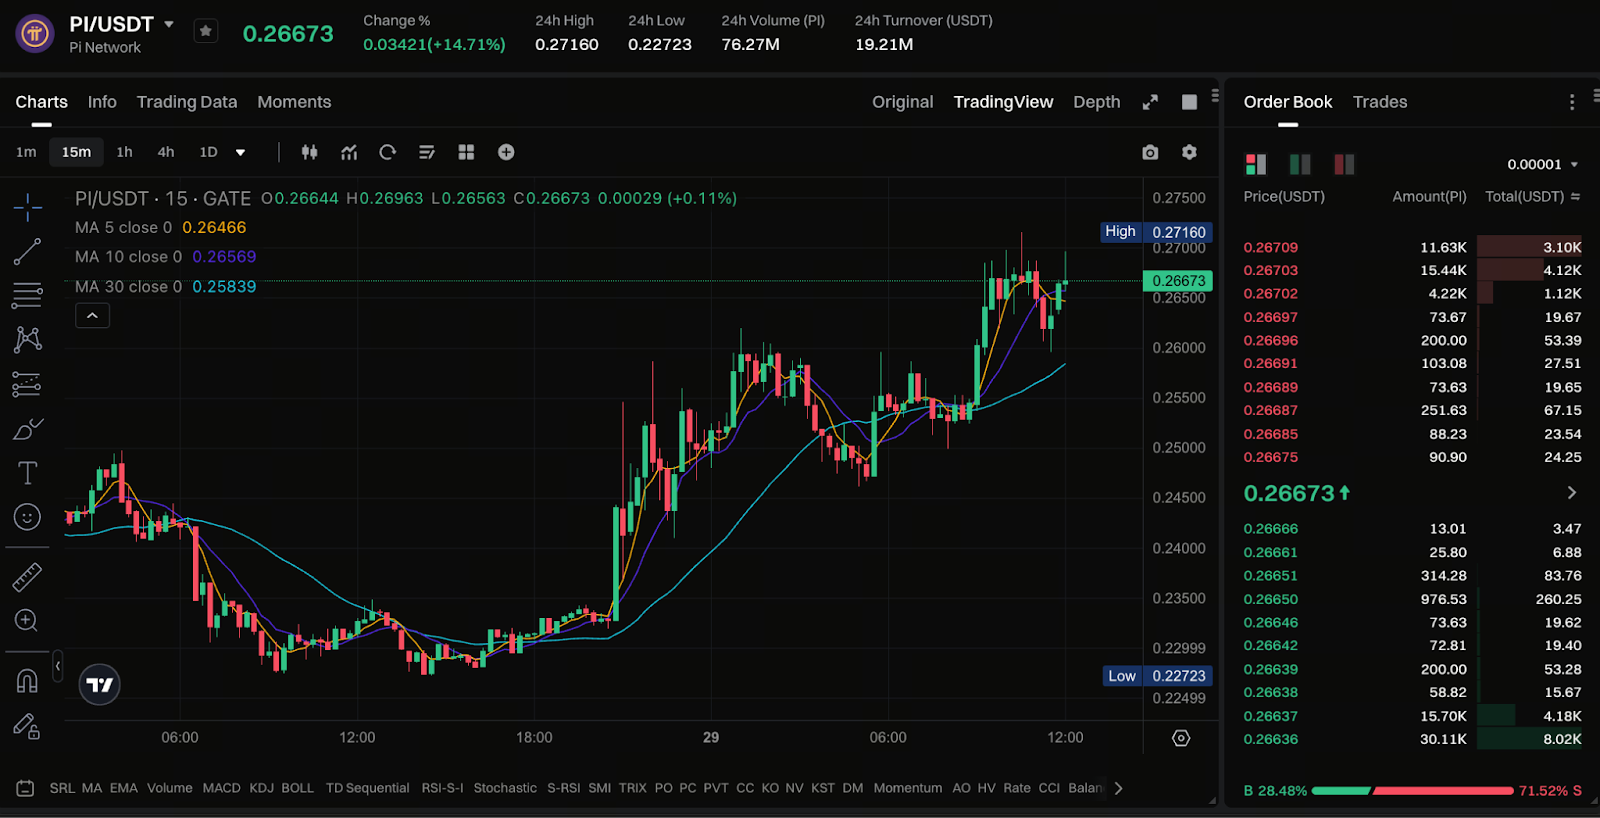Open the list edit icon in chart toolbar
This screenshot has height=818, width=1600.
427,152
